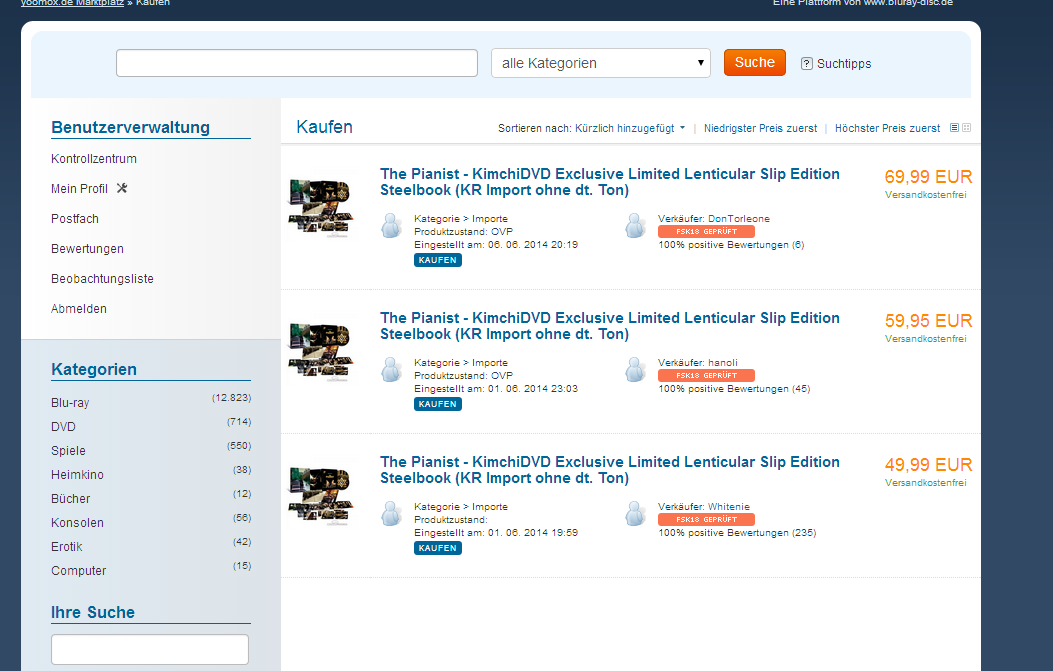Sort by 'Niedrigster Preis zuerst'

click(760, 128)
